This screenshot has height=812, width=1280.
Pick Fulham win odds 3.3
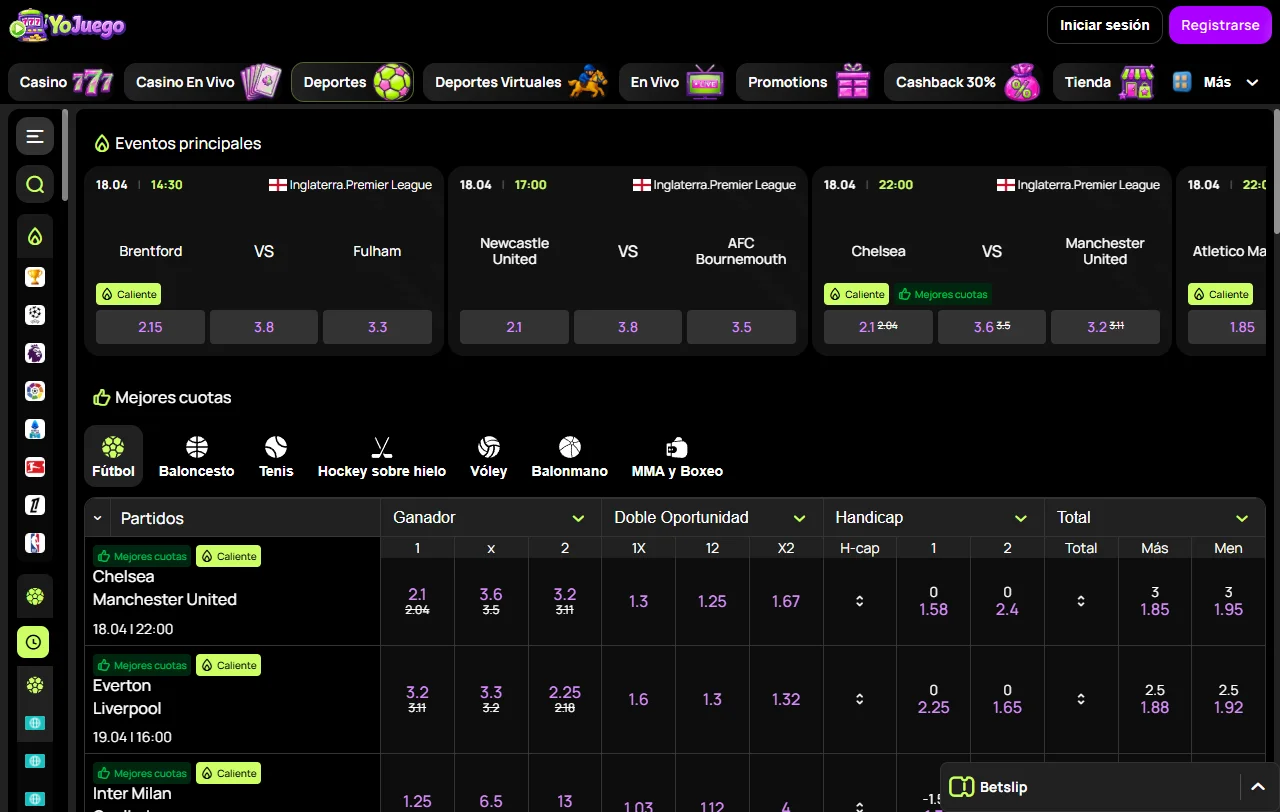point(378,327)
